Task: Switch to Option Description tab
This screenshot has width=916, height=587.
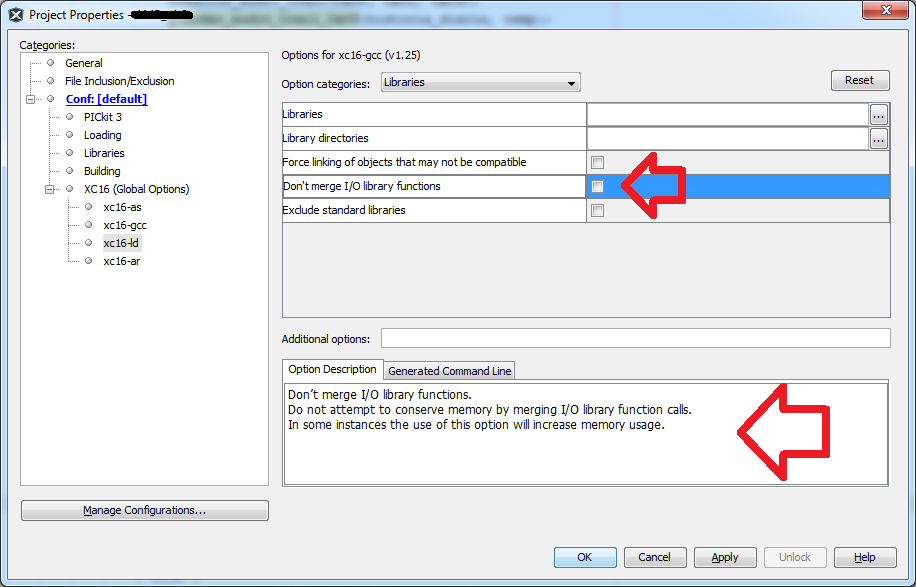Action: click(x=332, y=369)
